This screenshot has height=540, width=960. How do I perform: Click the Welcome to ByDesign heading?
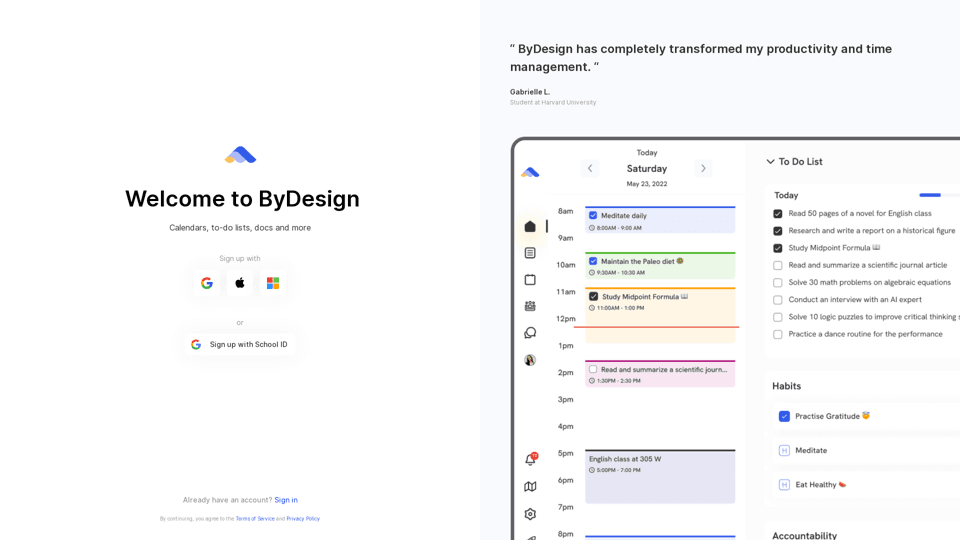point(242,199)
